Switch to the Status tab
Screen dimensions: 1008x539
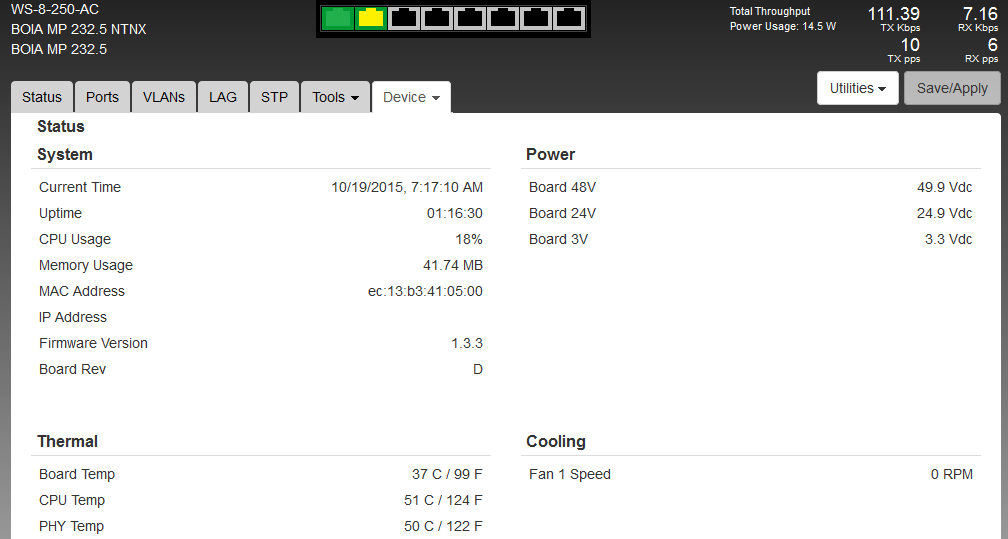[42, 97]
